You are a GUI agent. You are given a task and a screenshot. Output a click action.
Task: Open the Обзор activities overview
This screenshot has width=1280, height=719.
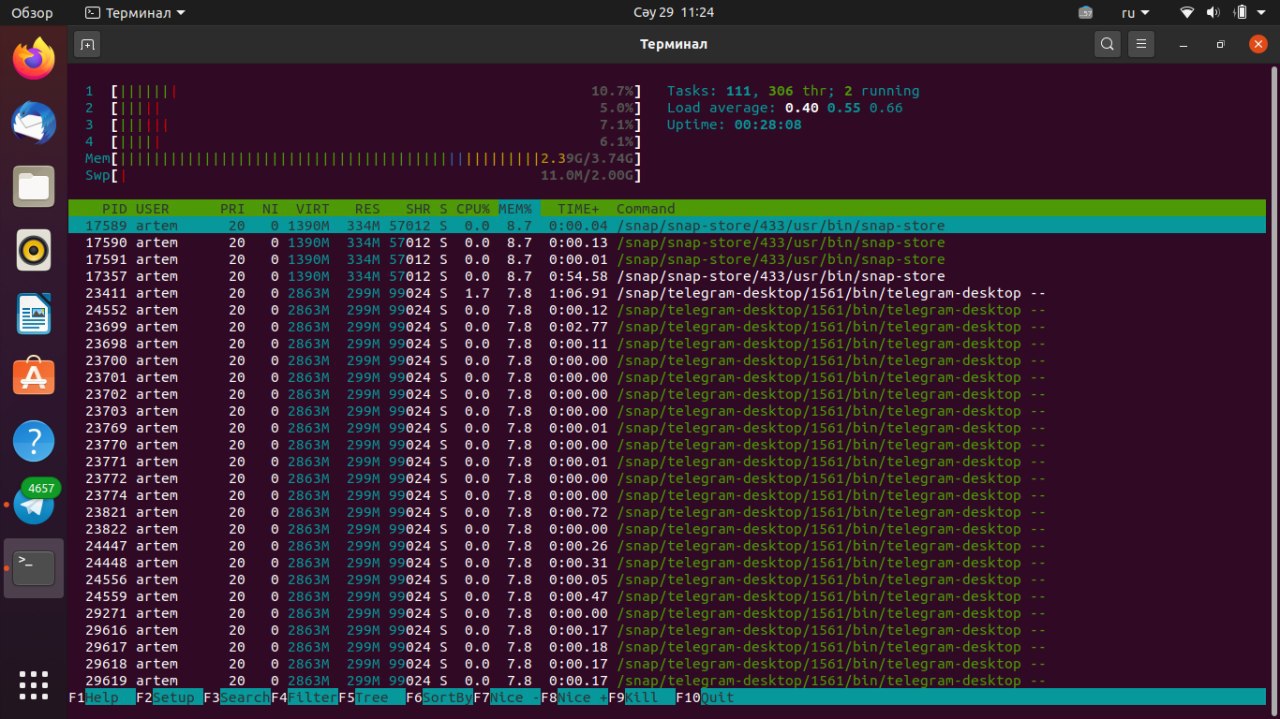coord(32,13)
